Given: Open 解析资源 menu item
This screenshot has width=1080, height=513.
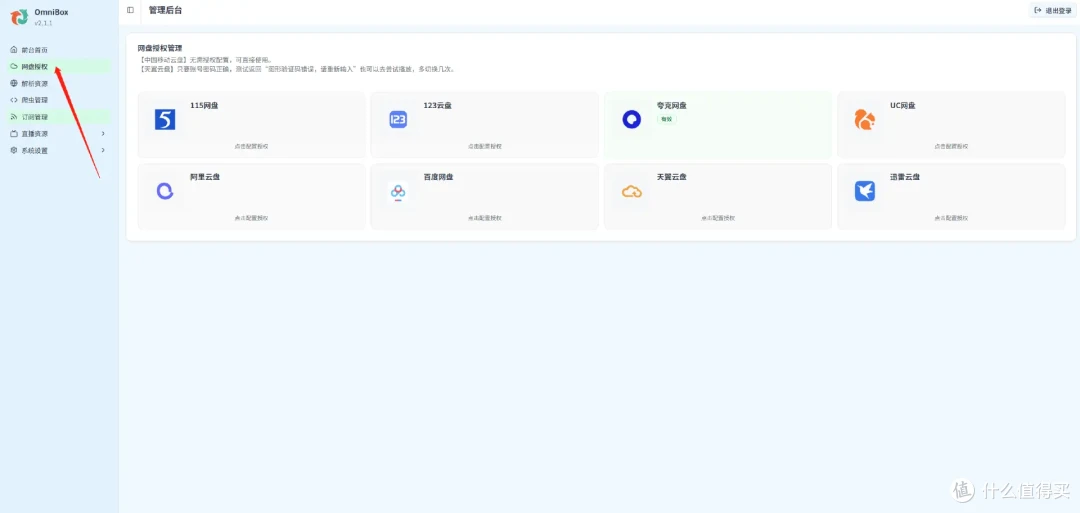Looking at the screenshot, I should [x=34, y=83].
